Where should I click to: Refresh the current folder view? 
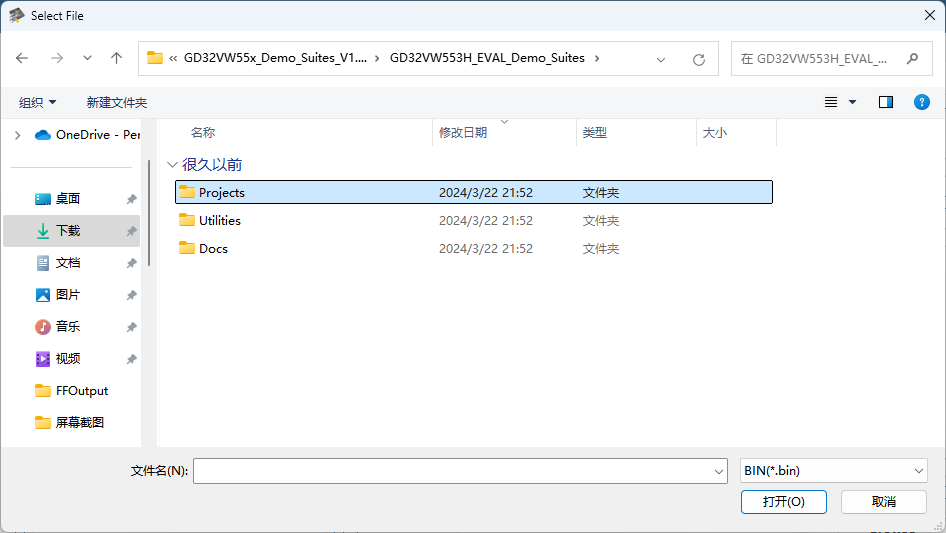coord(699,59)
